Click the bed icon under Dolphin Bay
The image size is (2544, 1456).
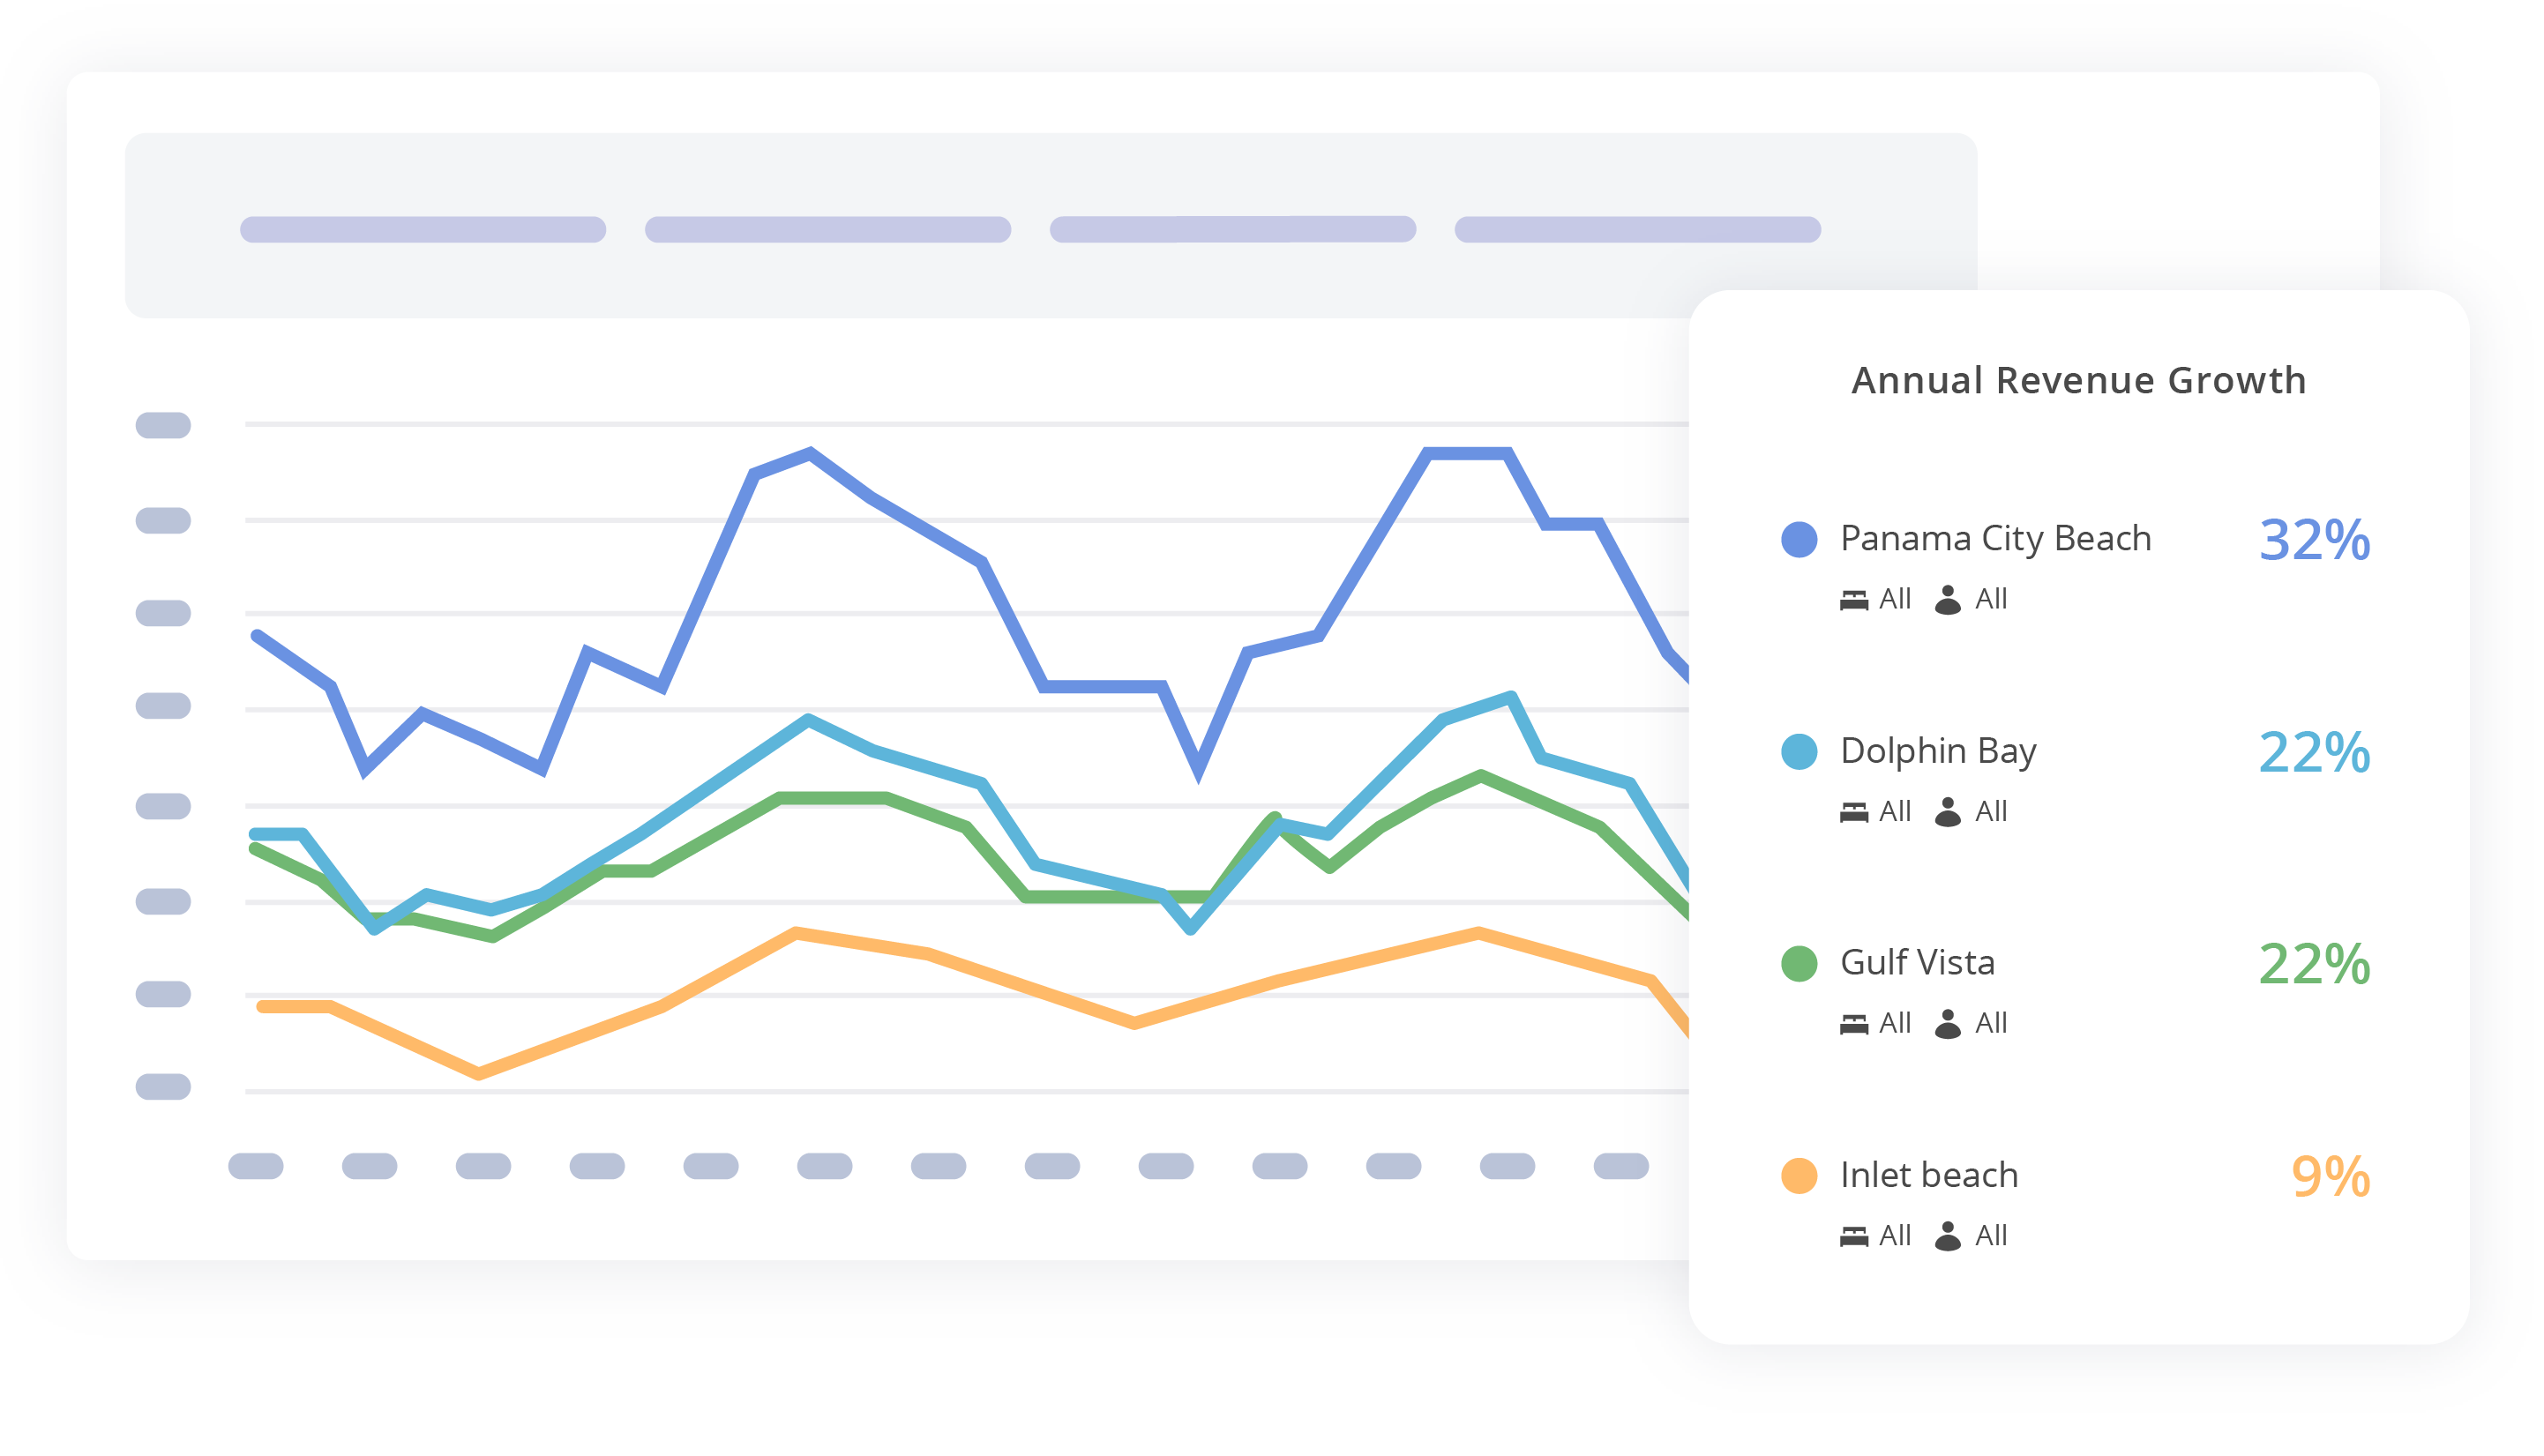tap(1853, 812)
